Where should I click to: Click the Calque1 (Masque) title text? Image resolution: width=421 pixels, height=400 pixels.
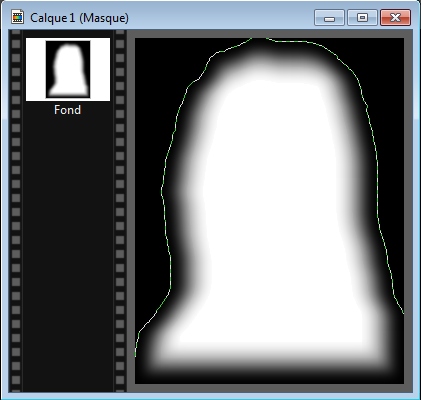pyautogui.click(x=79, y=18)
